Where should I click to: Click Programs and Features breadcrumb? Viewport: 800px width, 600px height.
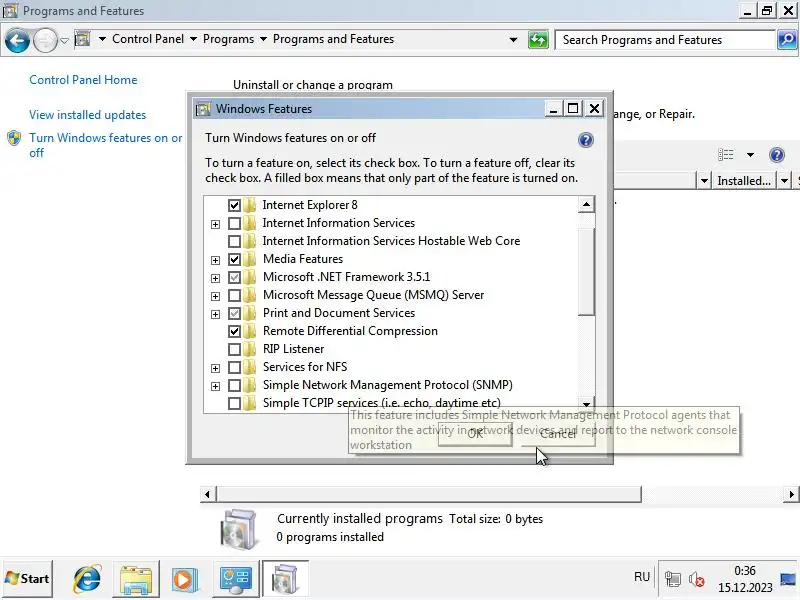(333, 39)
